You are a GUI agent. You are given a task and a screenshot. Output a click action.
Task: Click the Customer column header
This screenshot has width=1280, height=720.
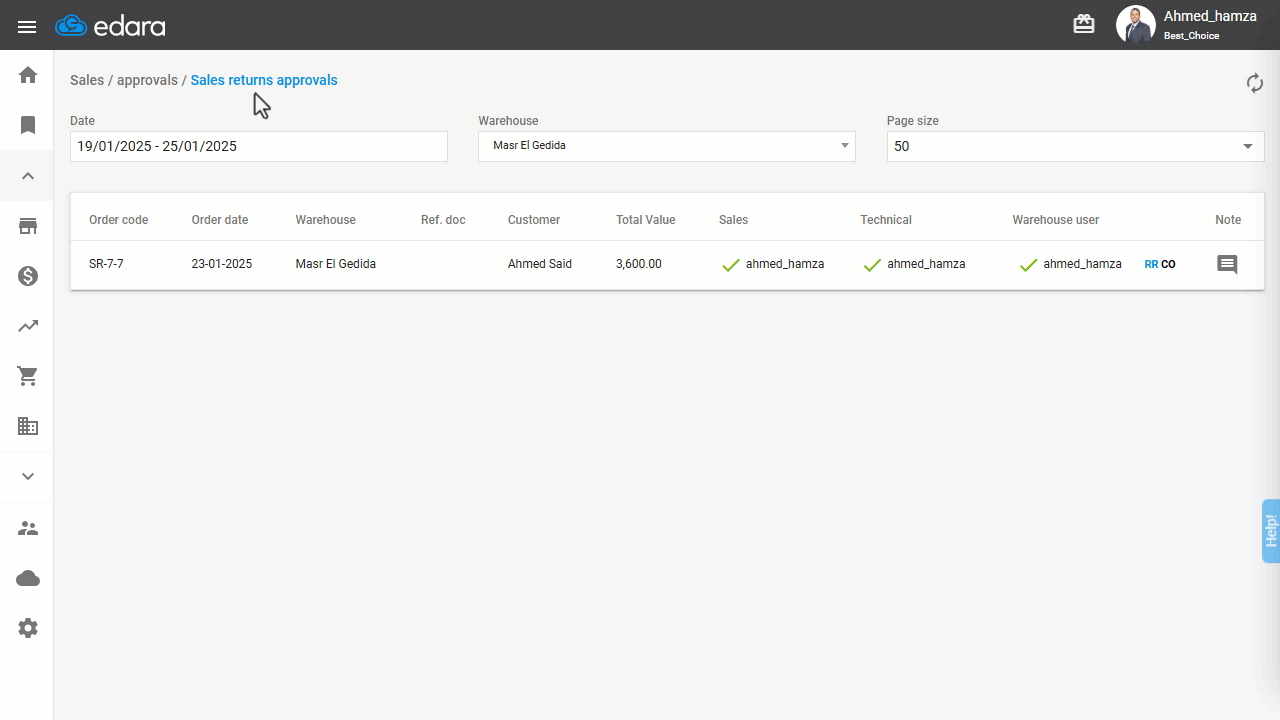(534, 220)
